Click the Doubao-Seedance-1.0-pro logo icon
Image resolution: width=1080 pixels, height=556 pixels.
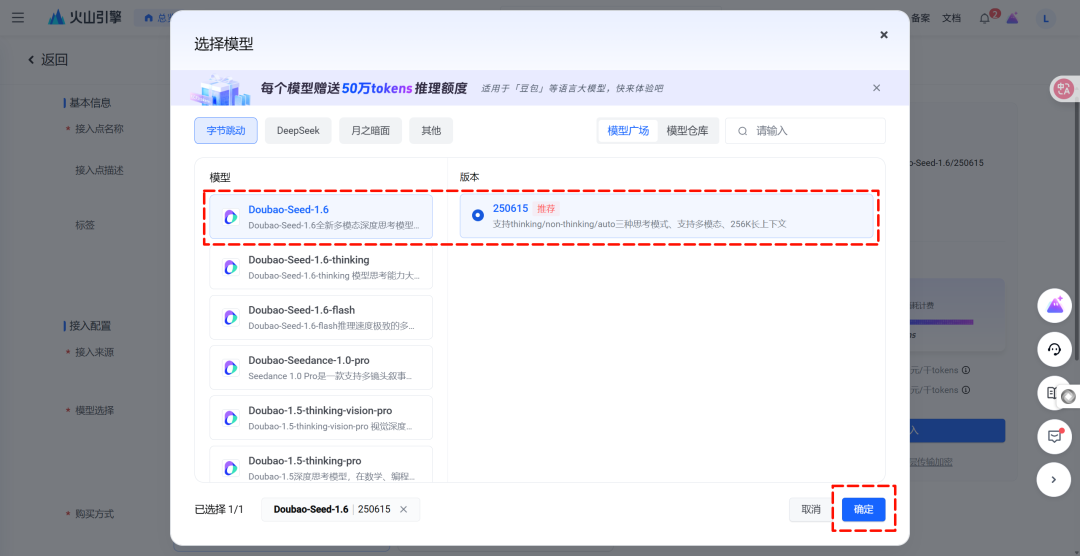click(231, 368)
